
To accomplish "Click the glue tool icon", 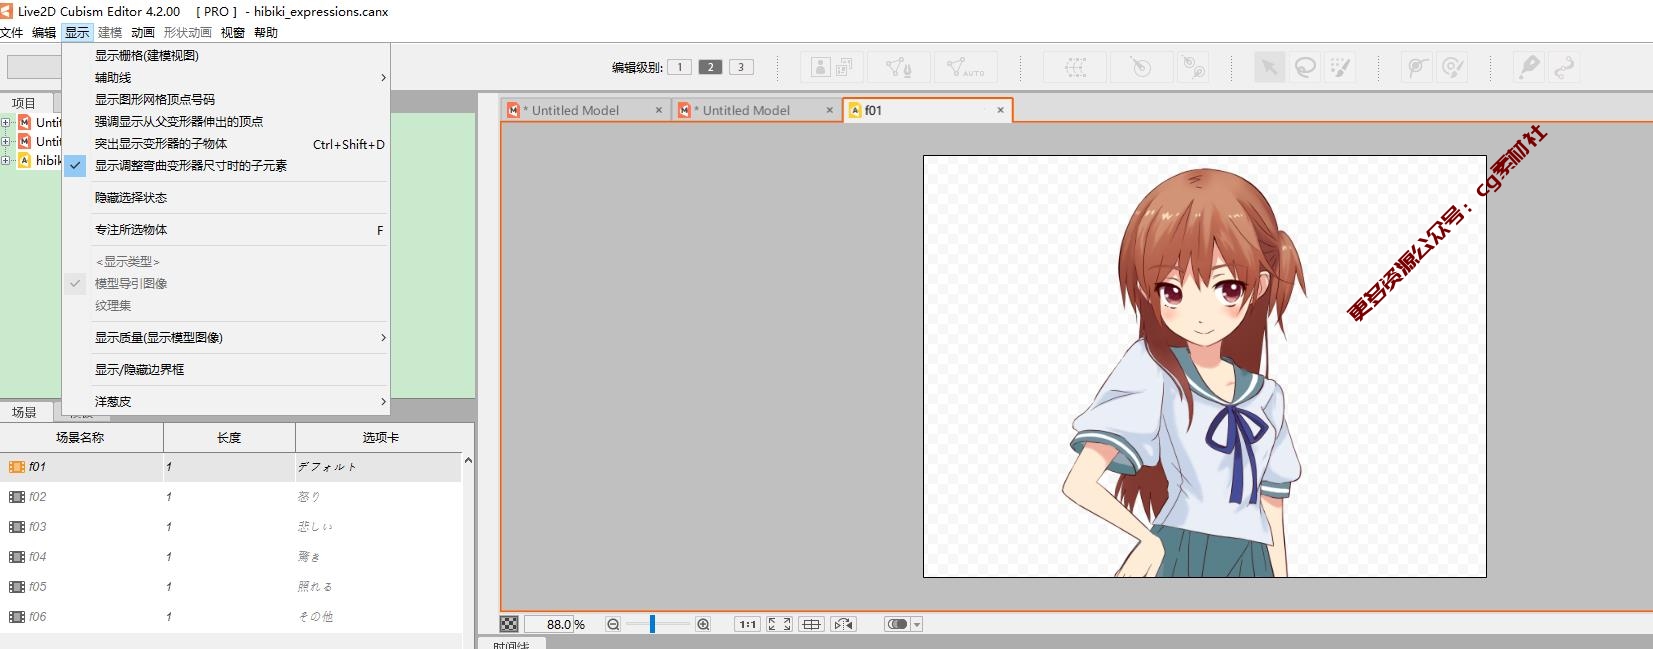I will point(1193,67).
